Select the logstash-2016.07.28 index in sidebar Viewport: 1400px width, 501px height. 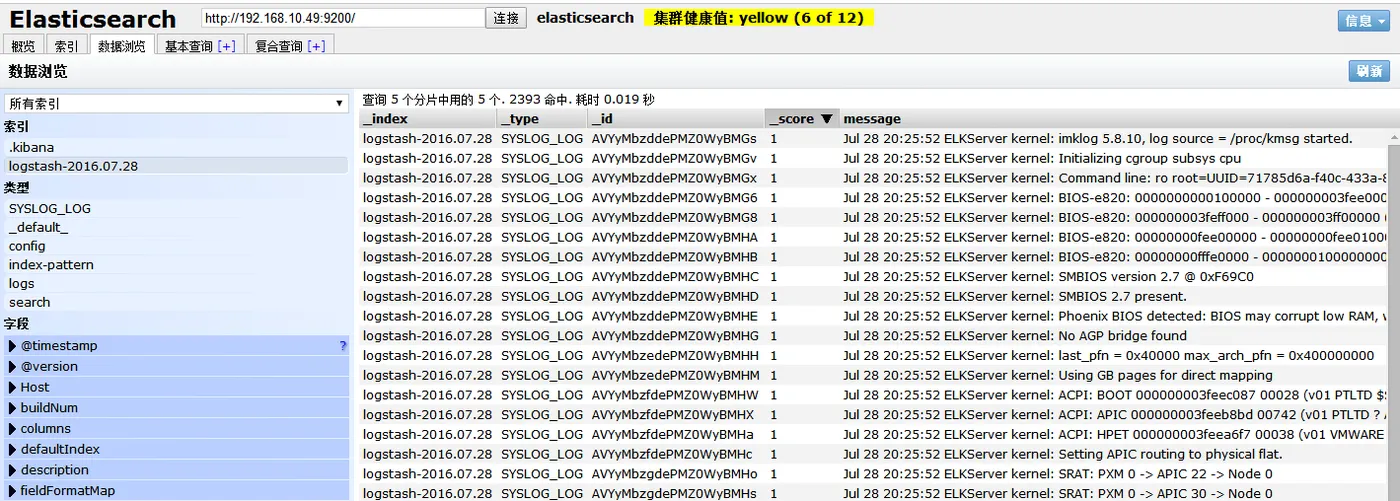pyautogui.click(x=176, y=166)
